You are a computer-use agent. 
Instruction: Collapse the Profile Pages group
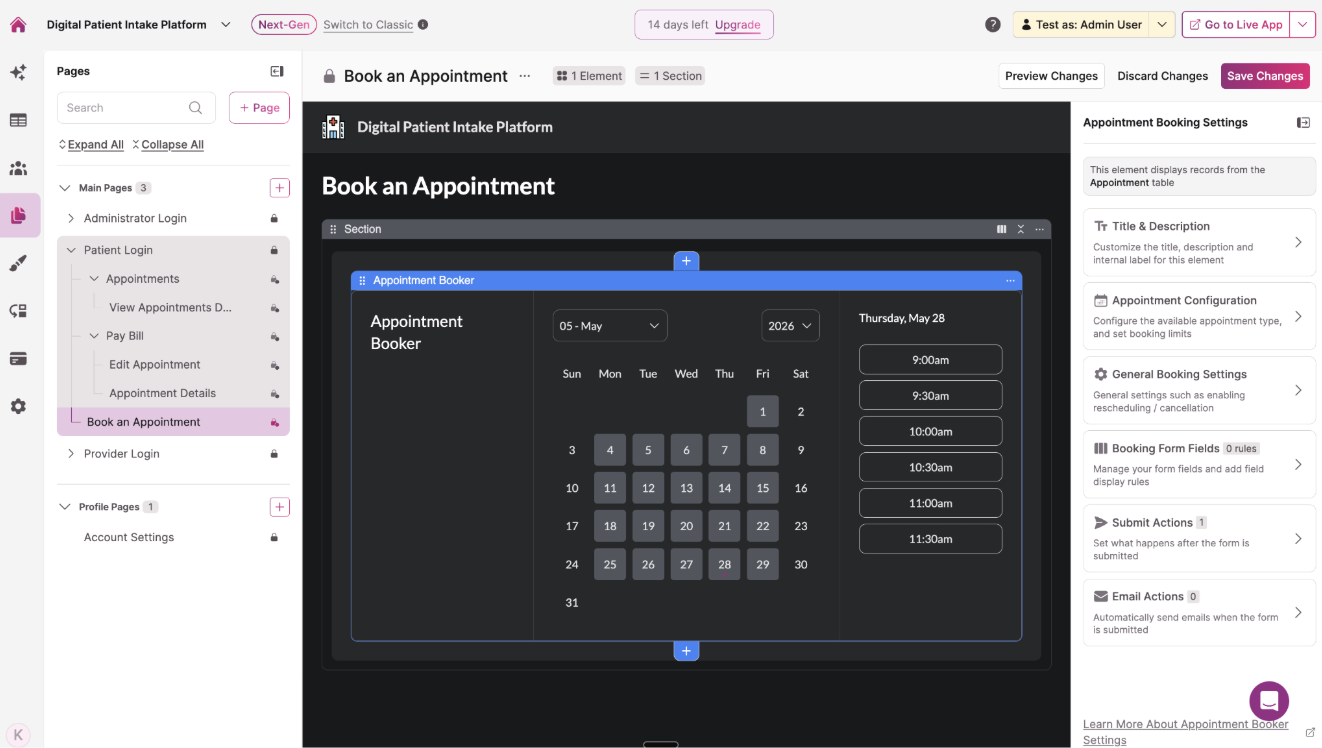pos(65,507)
